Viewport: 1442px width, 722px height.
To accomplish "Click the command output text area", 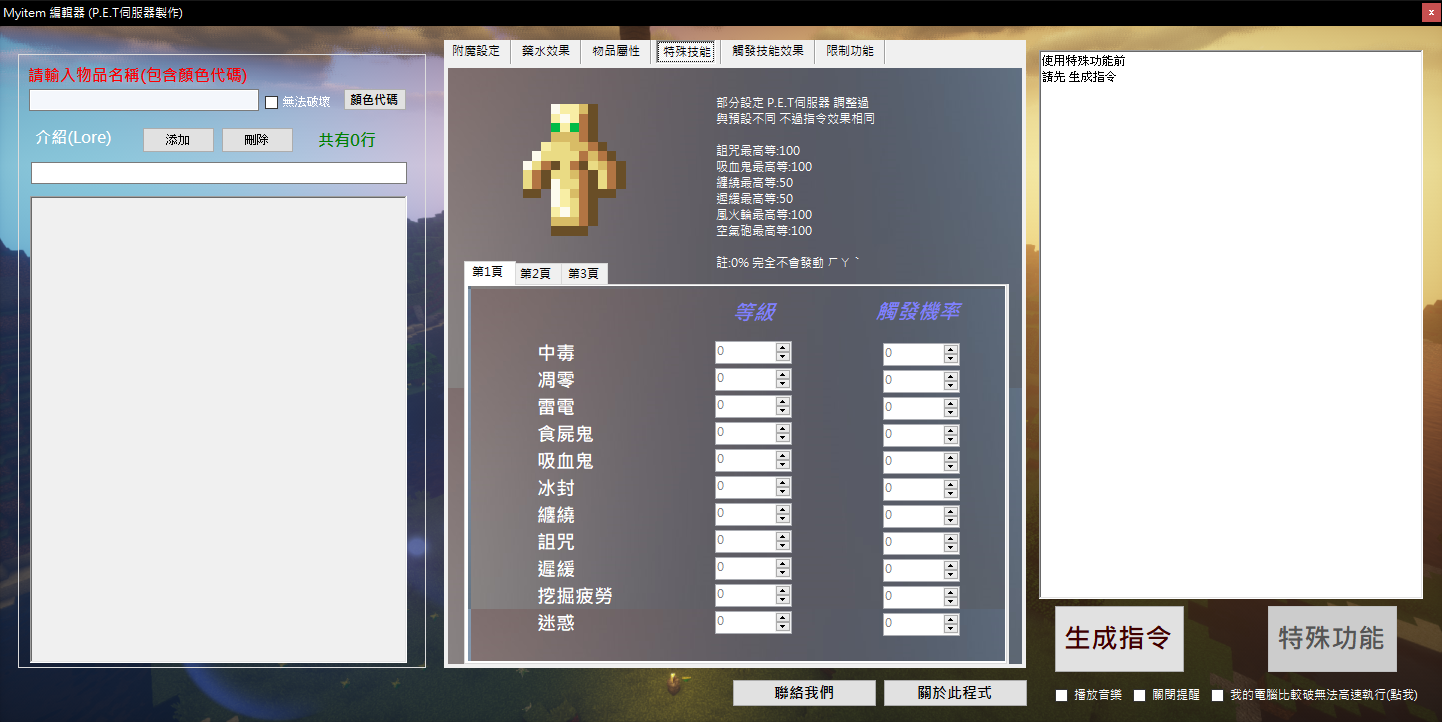I will click(1231, 325).
